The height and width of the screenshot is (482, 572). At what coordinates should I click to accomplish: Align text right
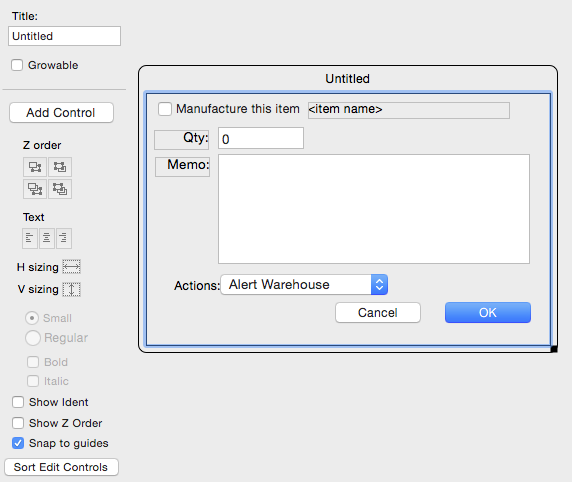pyautogui.click(x=64, y=238)
